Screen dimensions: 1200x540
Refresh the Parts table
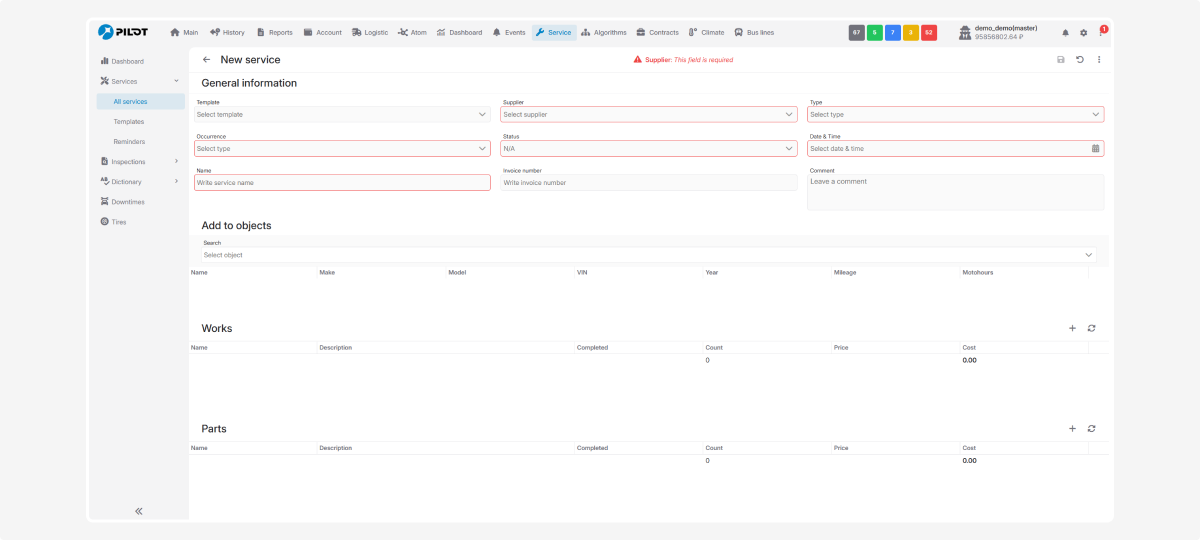tap(1092, 428)
